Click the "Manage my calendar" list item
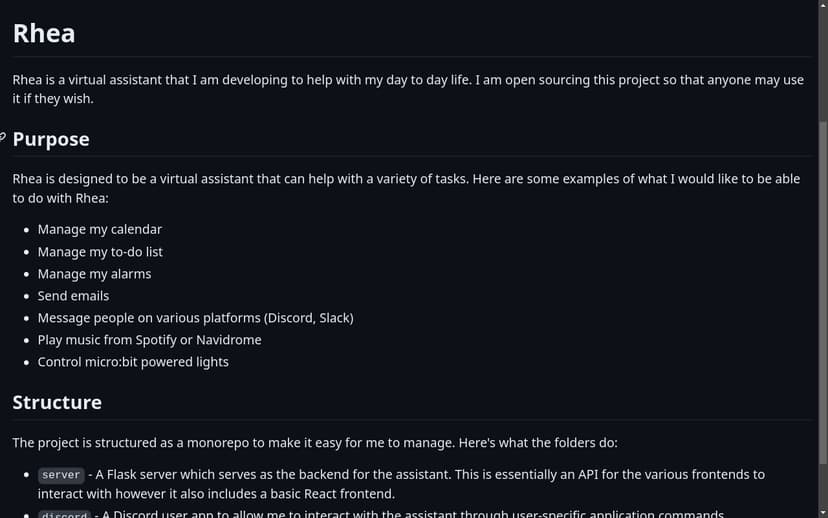Screen dimensions: 828x518 tap(100, 229)
